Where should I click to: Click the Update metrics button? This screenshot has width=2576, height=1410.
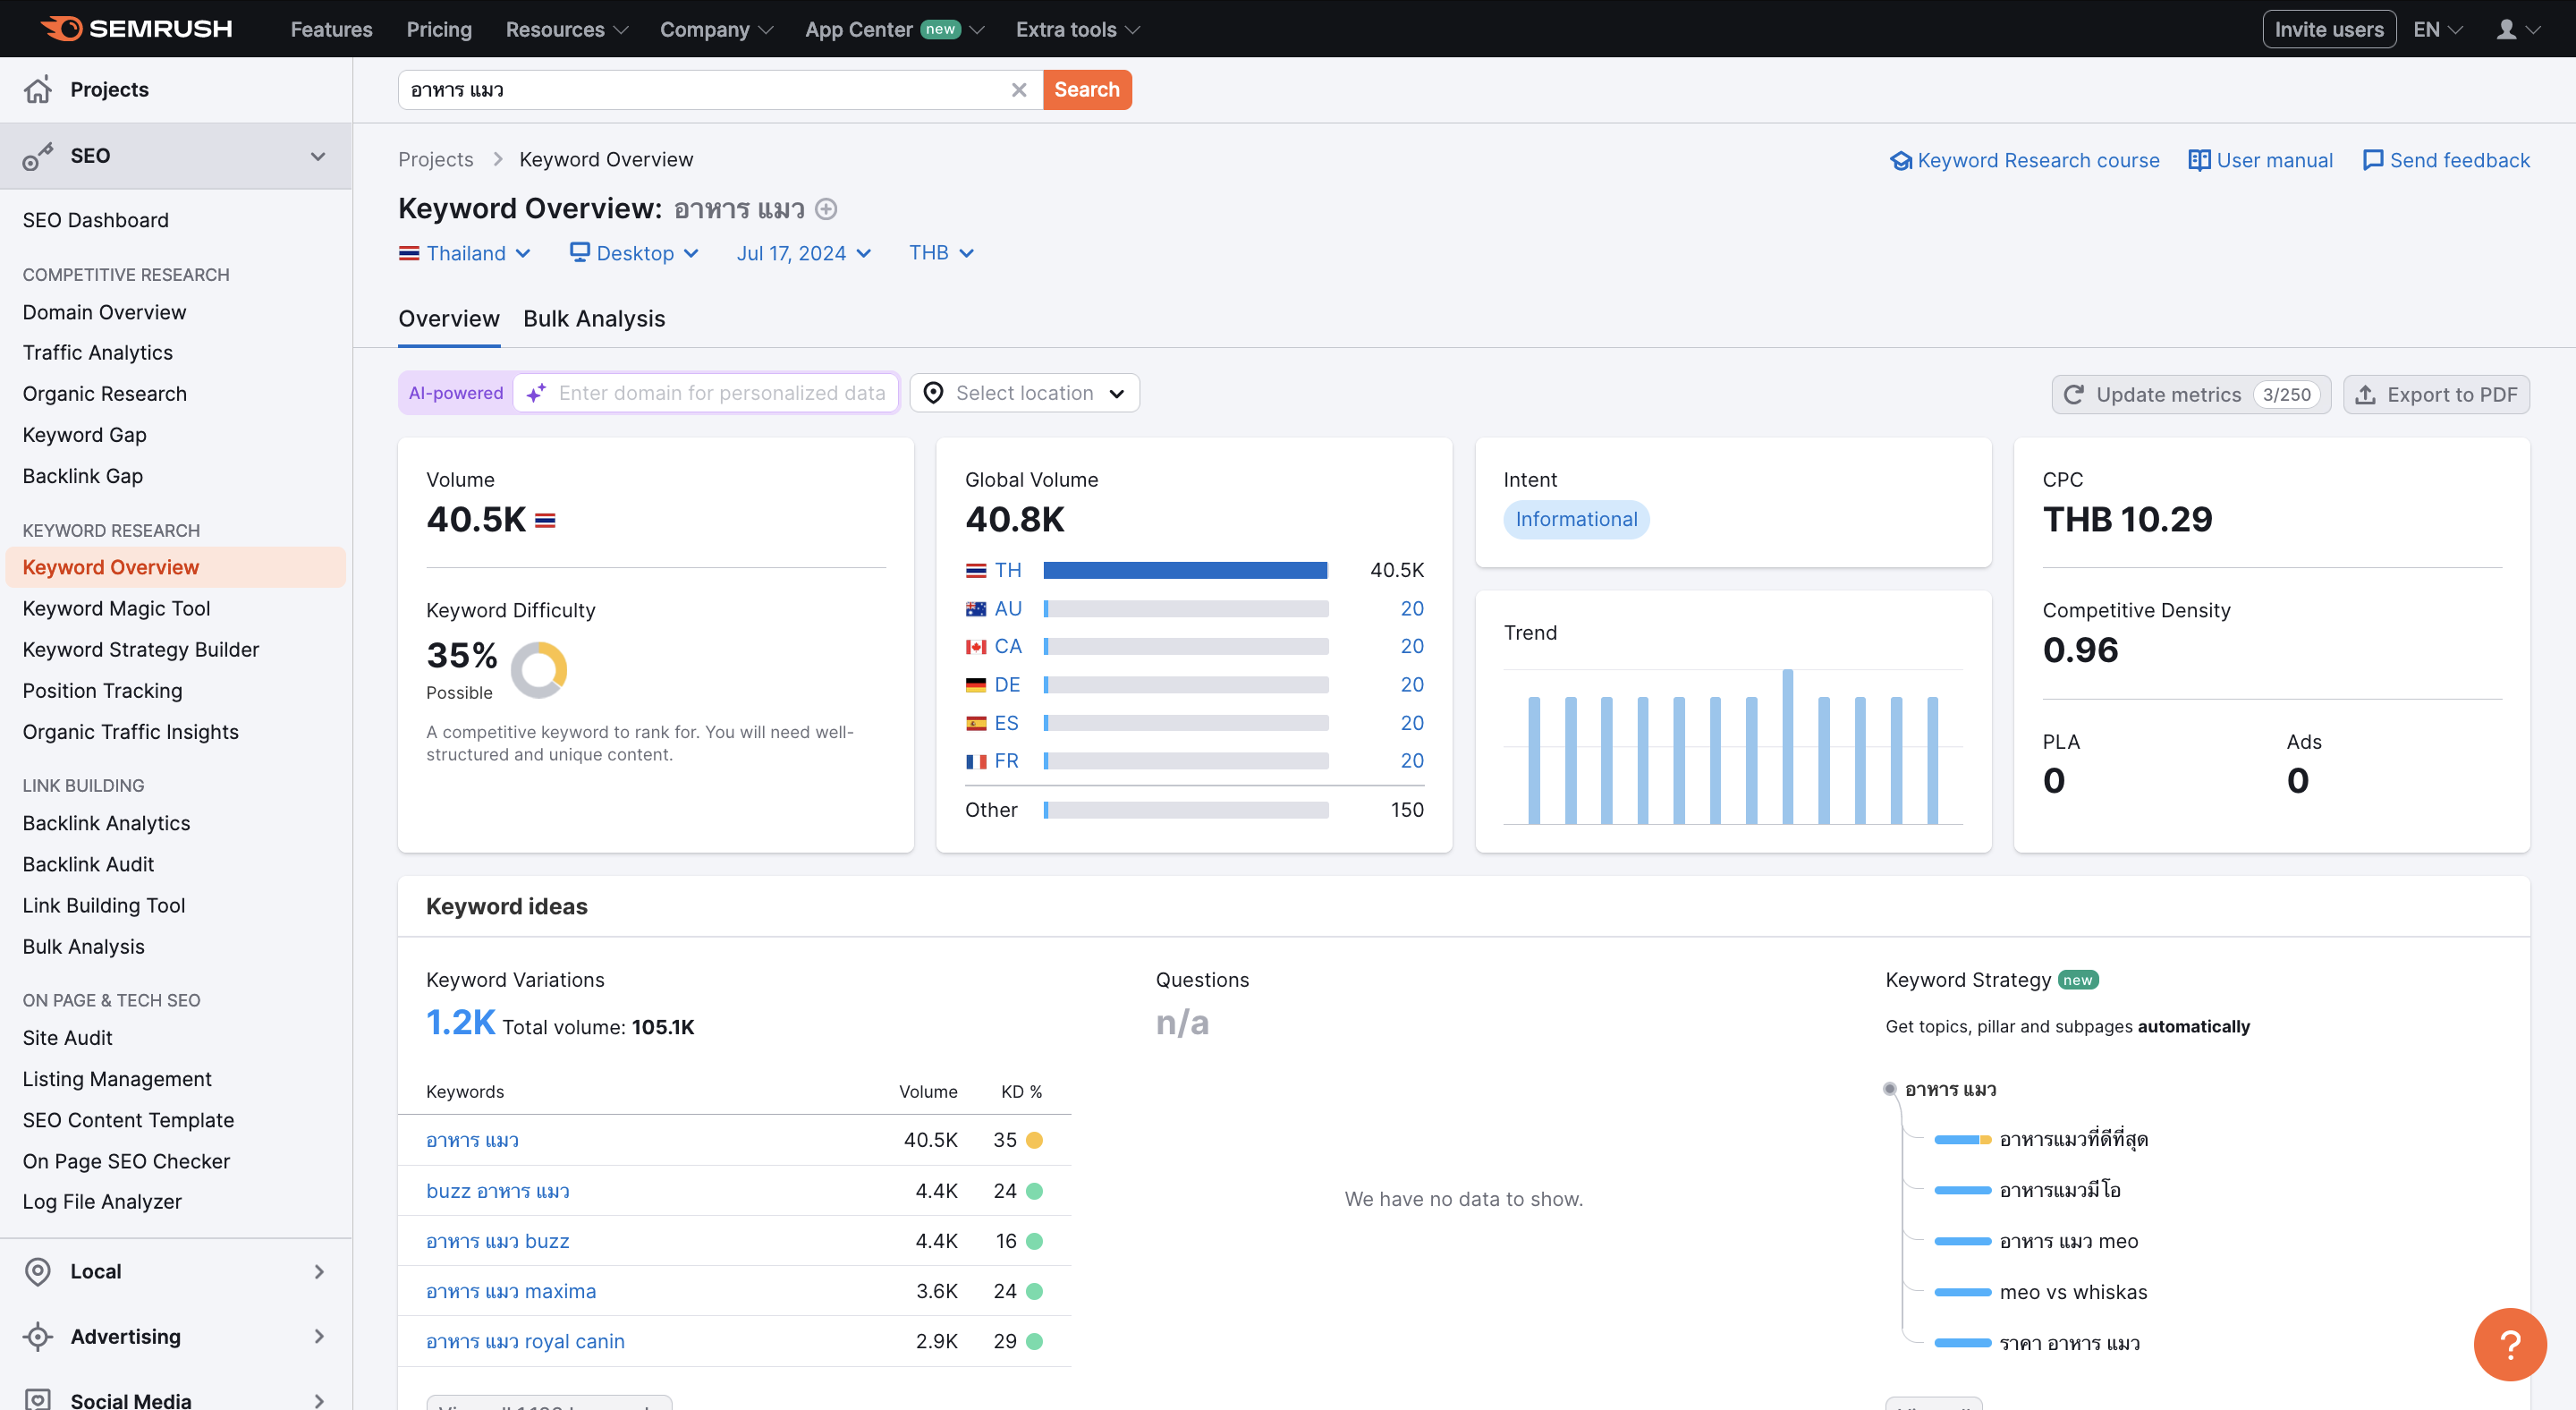click(2191, 394)
